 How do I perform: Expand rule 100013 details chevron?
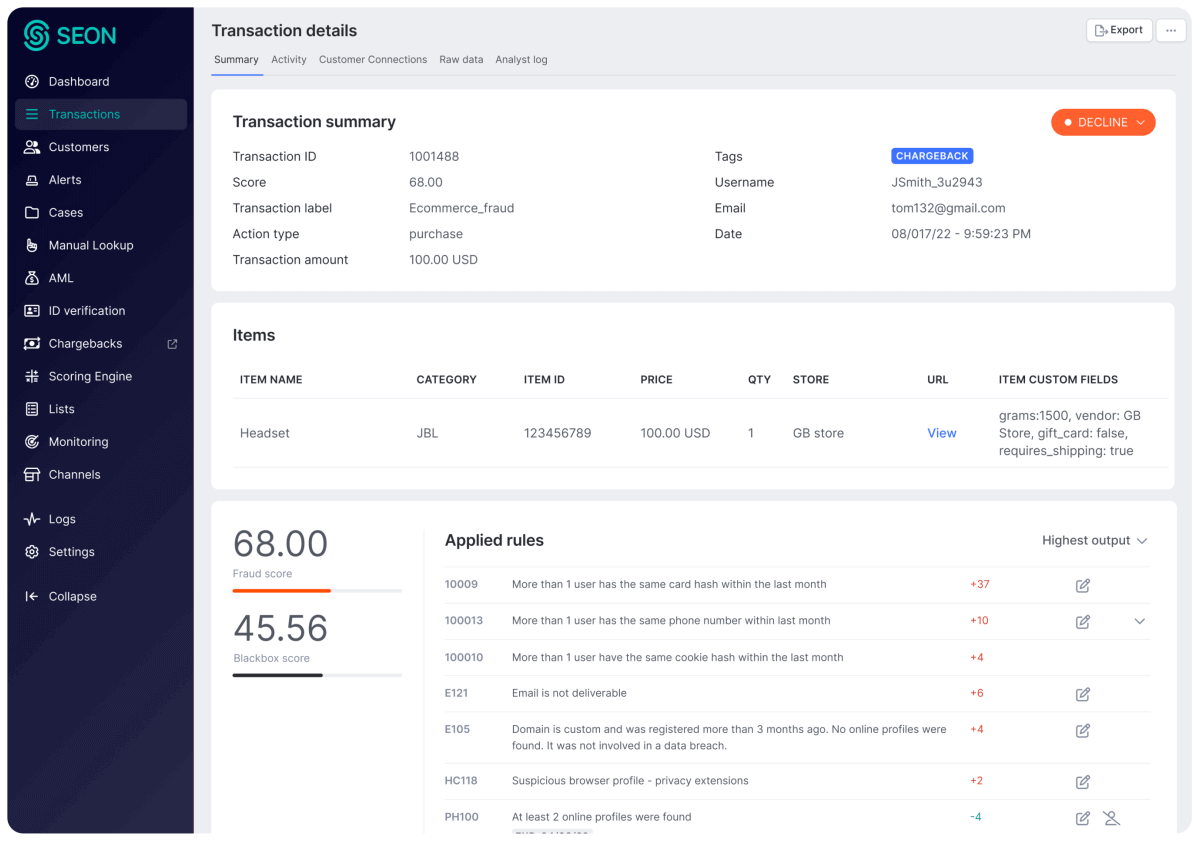point(1140,622)
